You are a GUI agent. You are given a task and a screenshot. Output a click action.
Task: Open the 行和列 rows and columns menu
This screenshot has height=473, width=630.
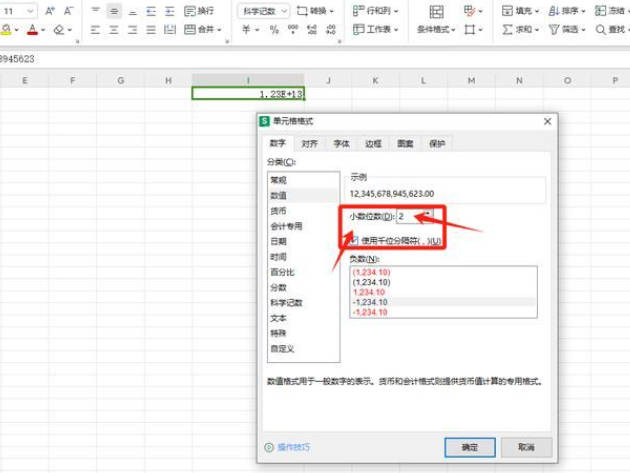click(375, 11)
